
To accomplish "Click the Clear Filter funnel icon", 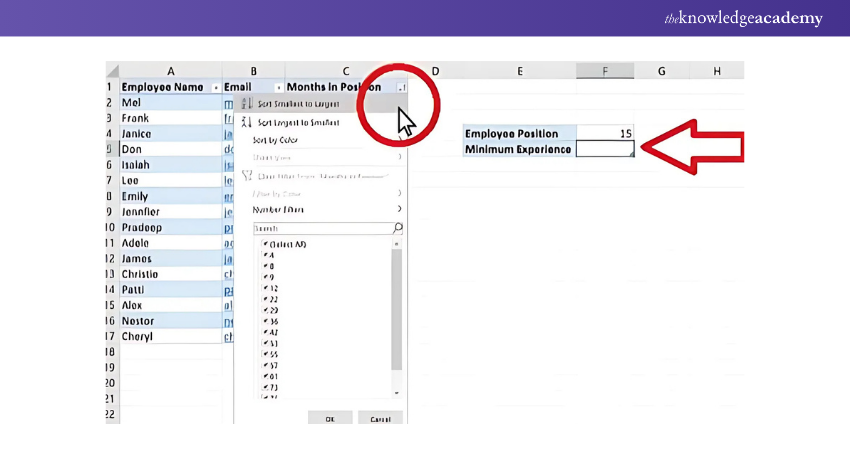I will 247,175.
